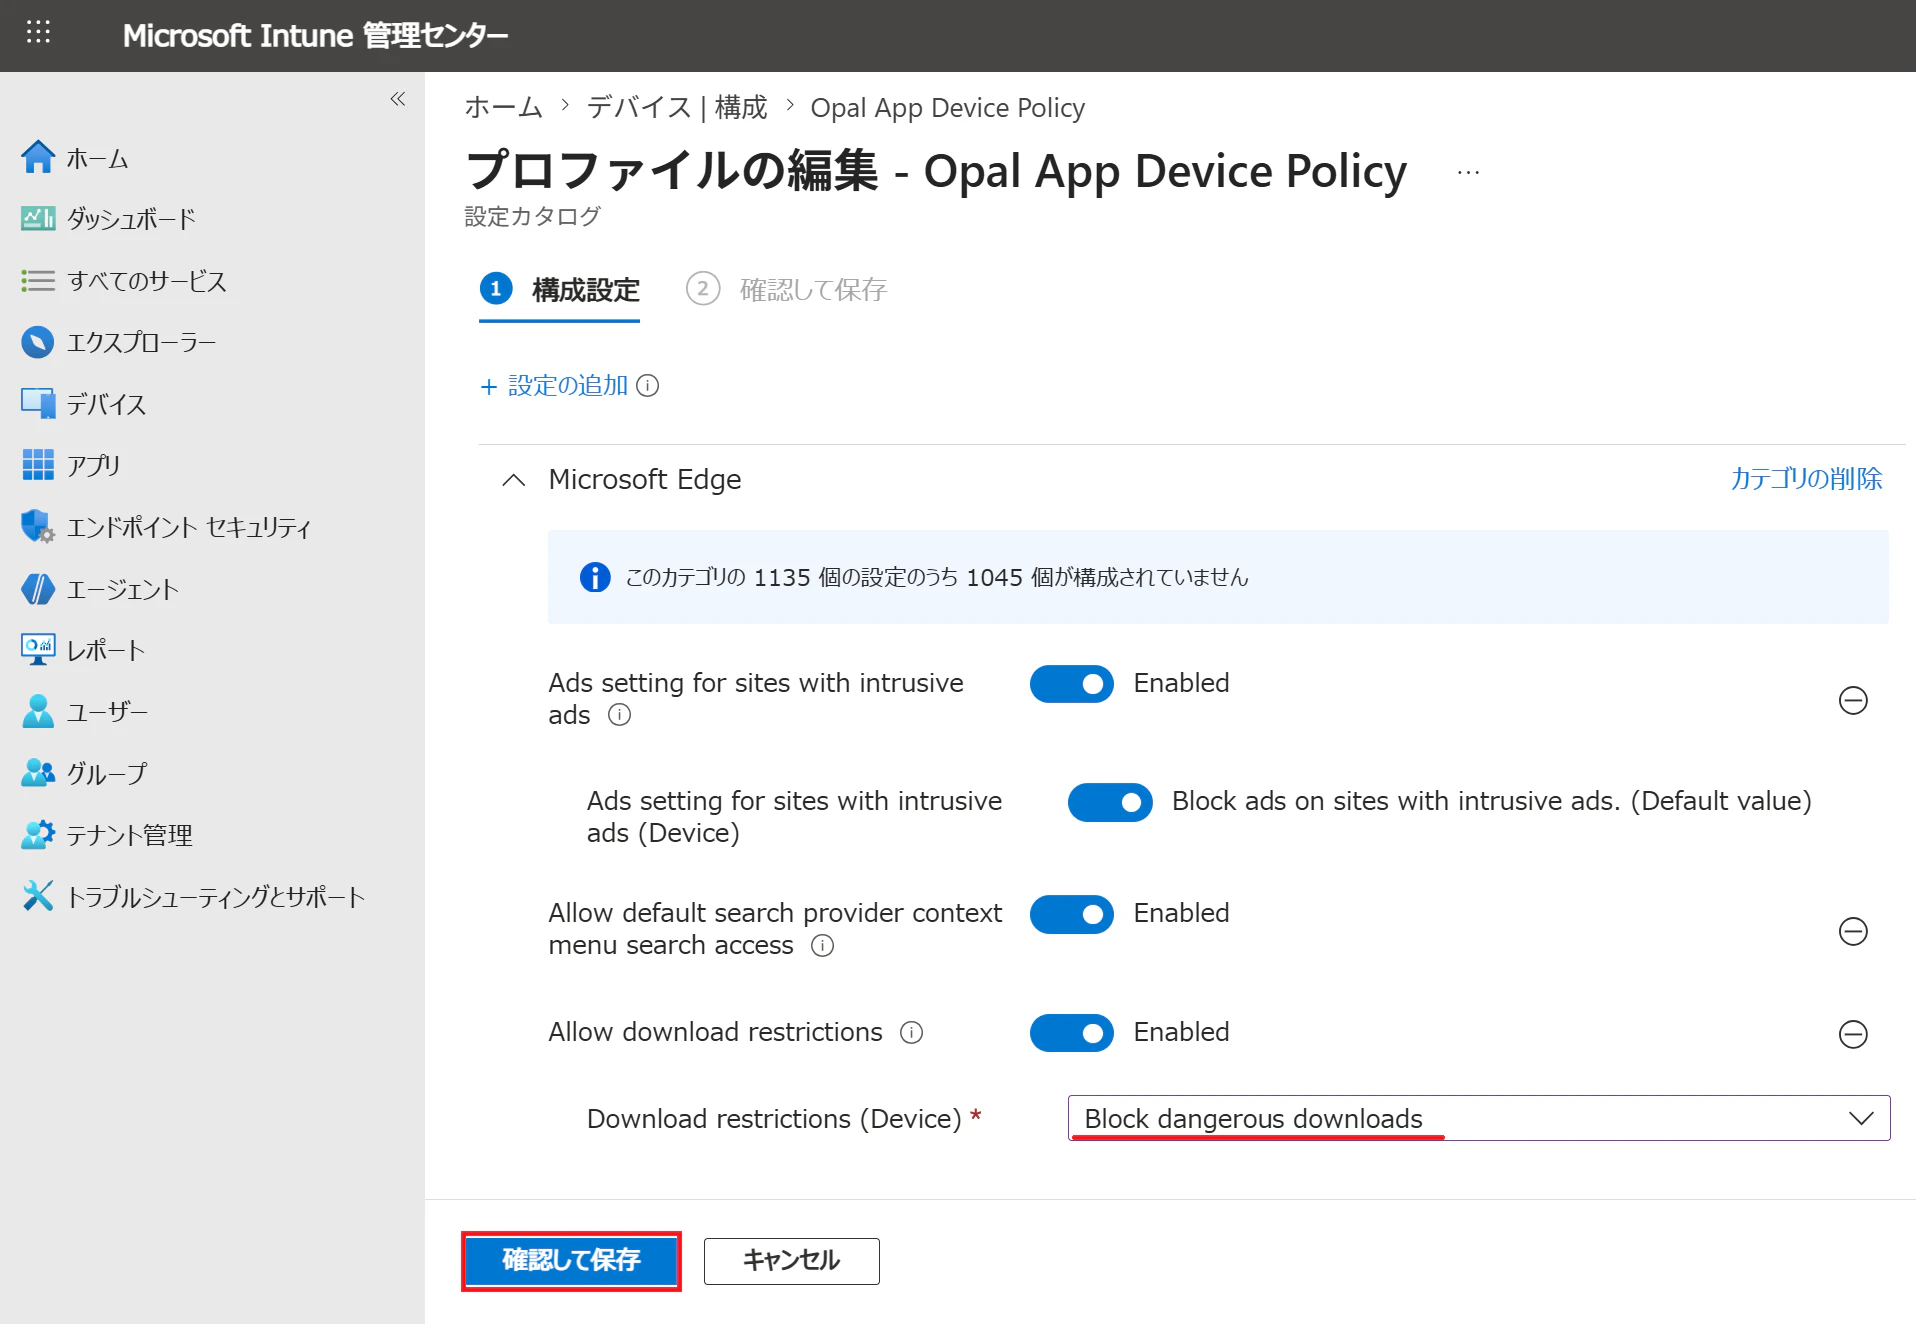Click the デバイス monitor icon

point(38,403)
